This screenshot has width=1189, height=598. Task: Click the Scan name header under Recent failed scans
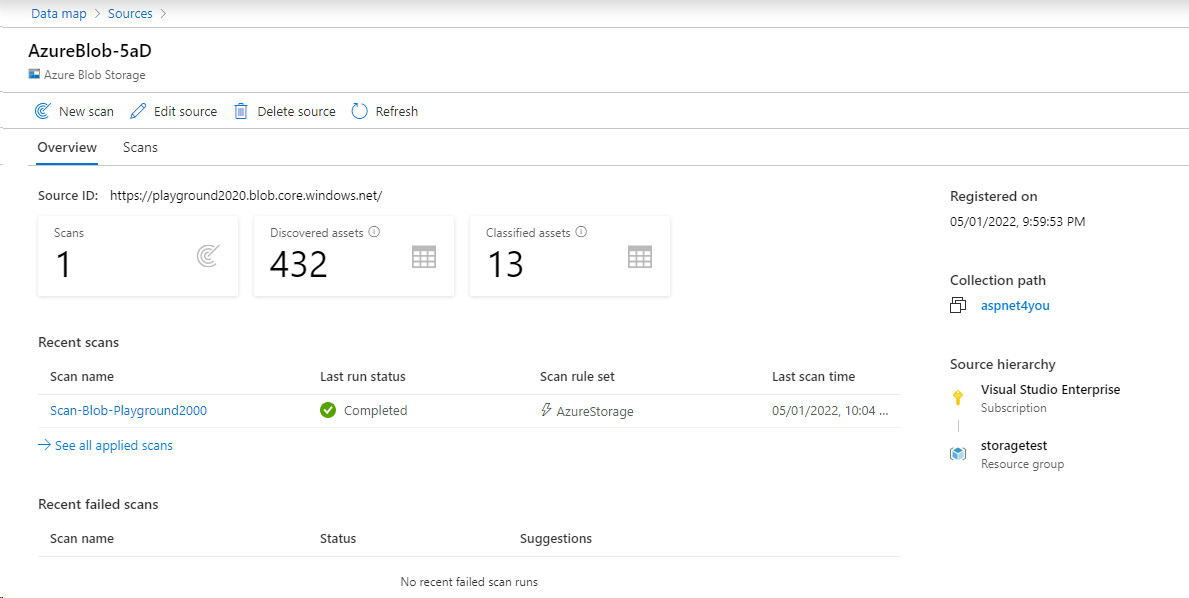click(x=82, y=539)
